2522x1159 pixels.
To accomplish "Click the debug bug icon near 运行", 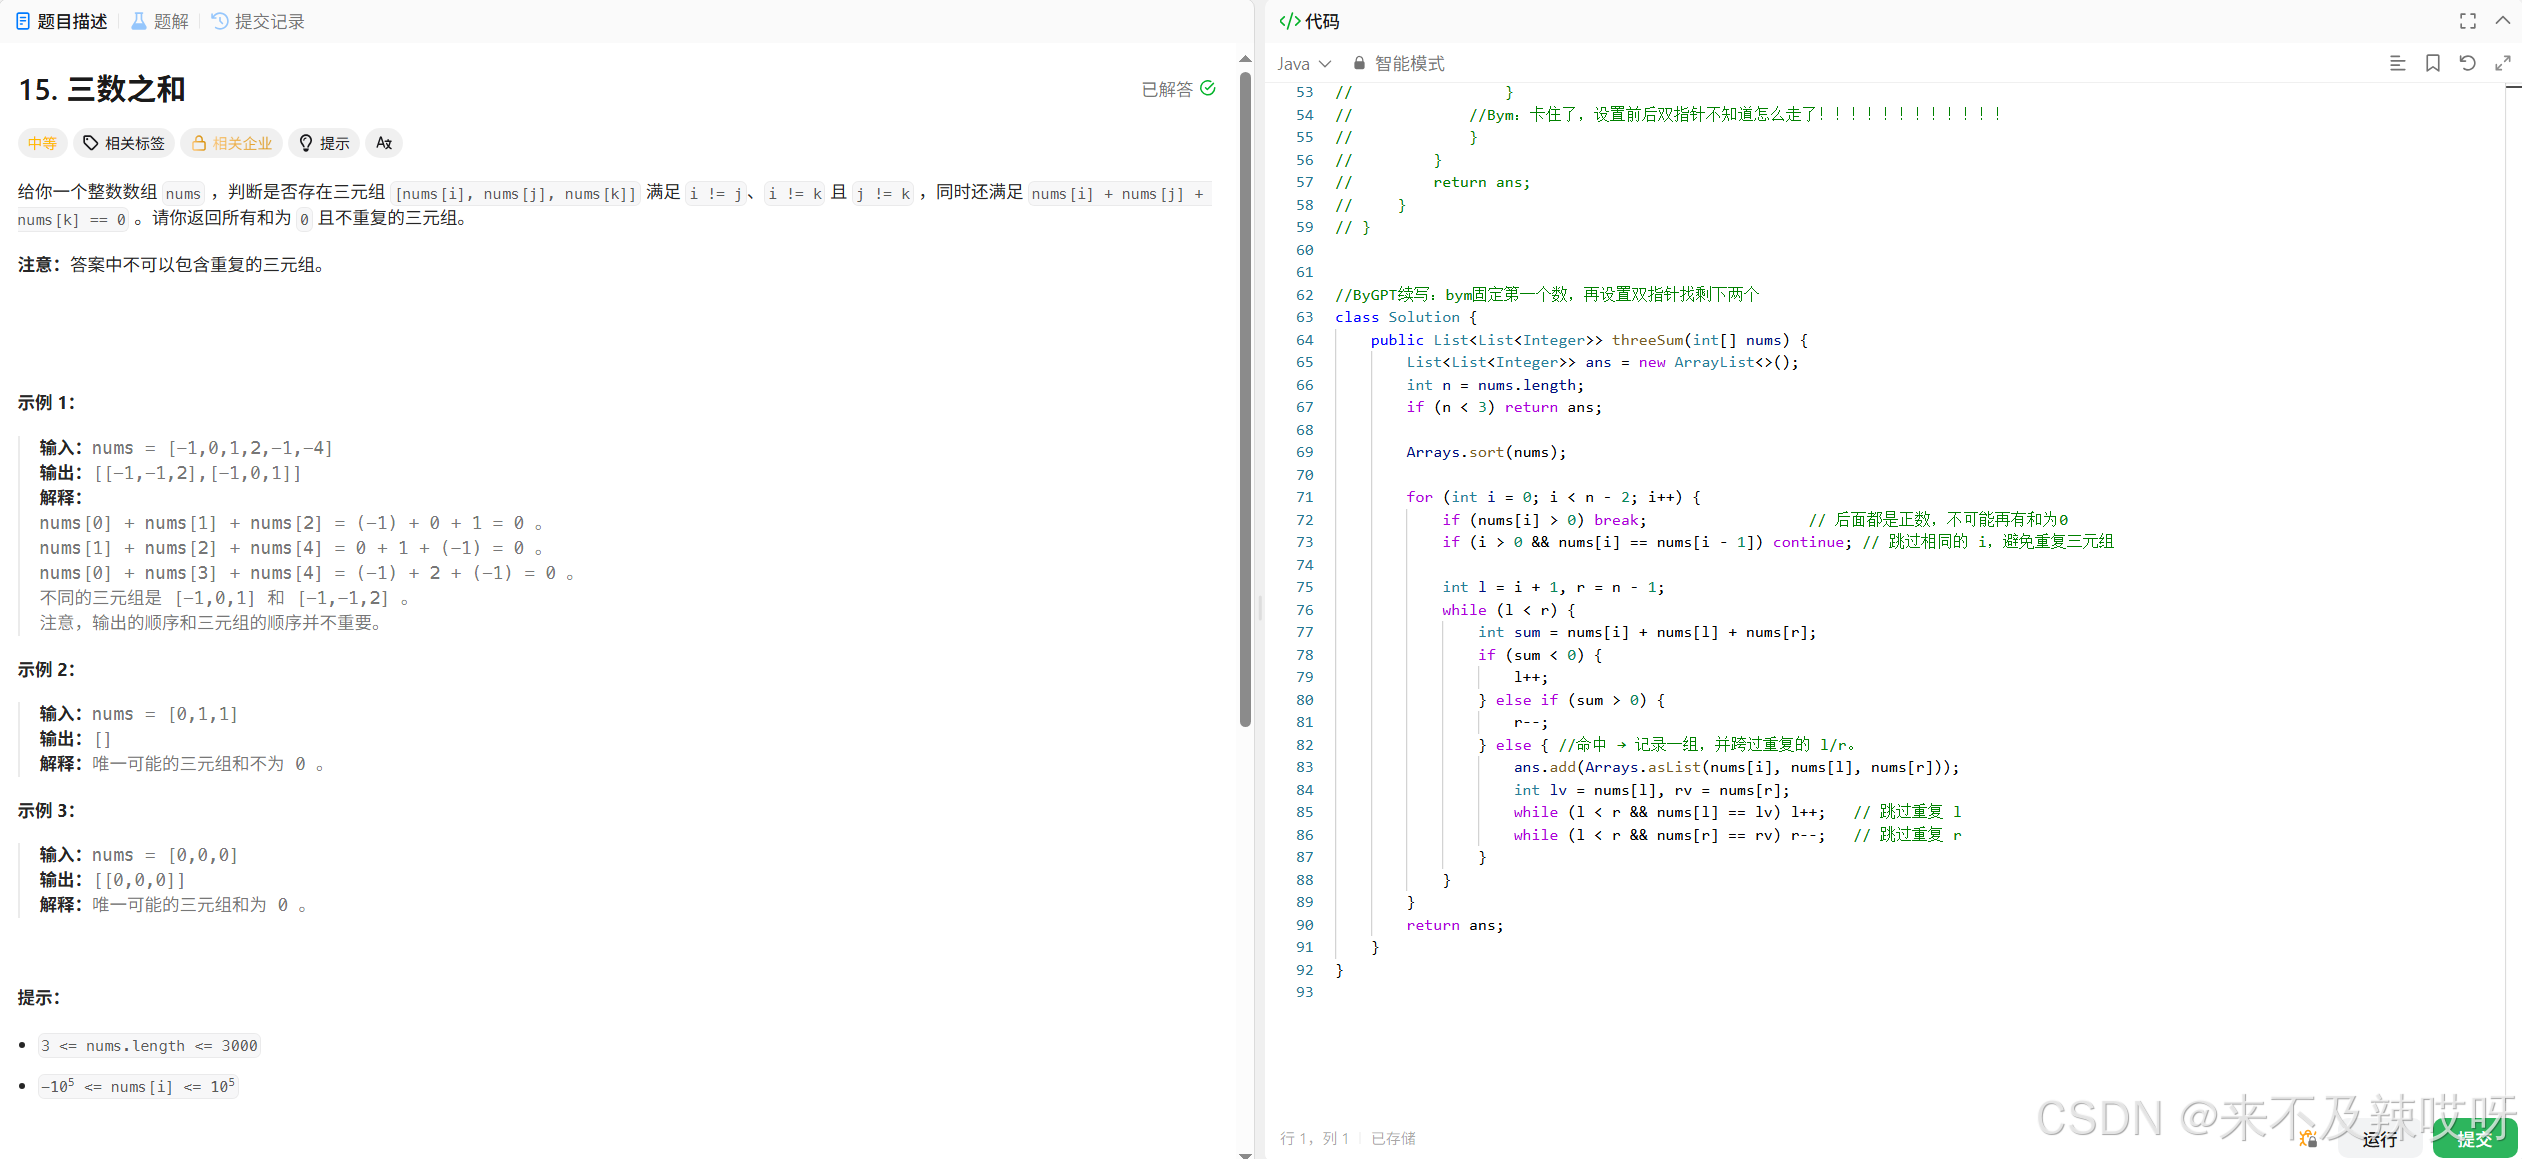I will tap(2308, 1138).
